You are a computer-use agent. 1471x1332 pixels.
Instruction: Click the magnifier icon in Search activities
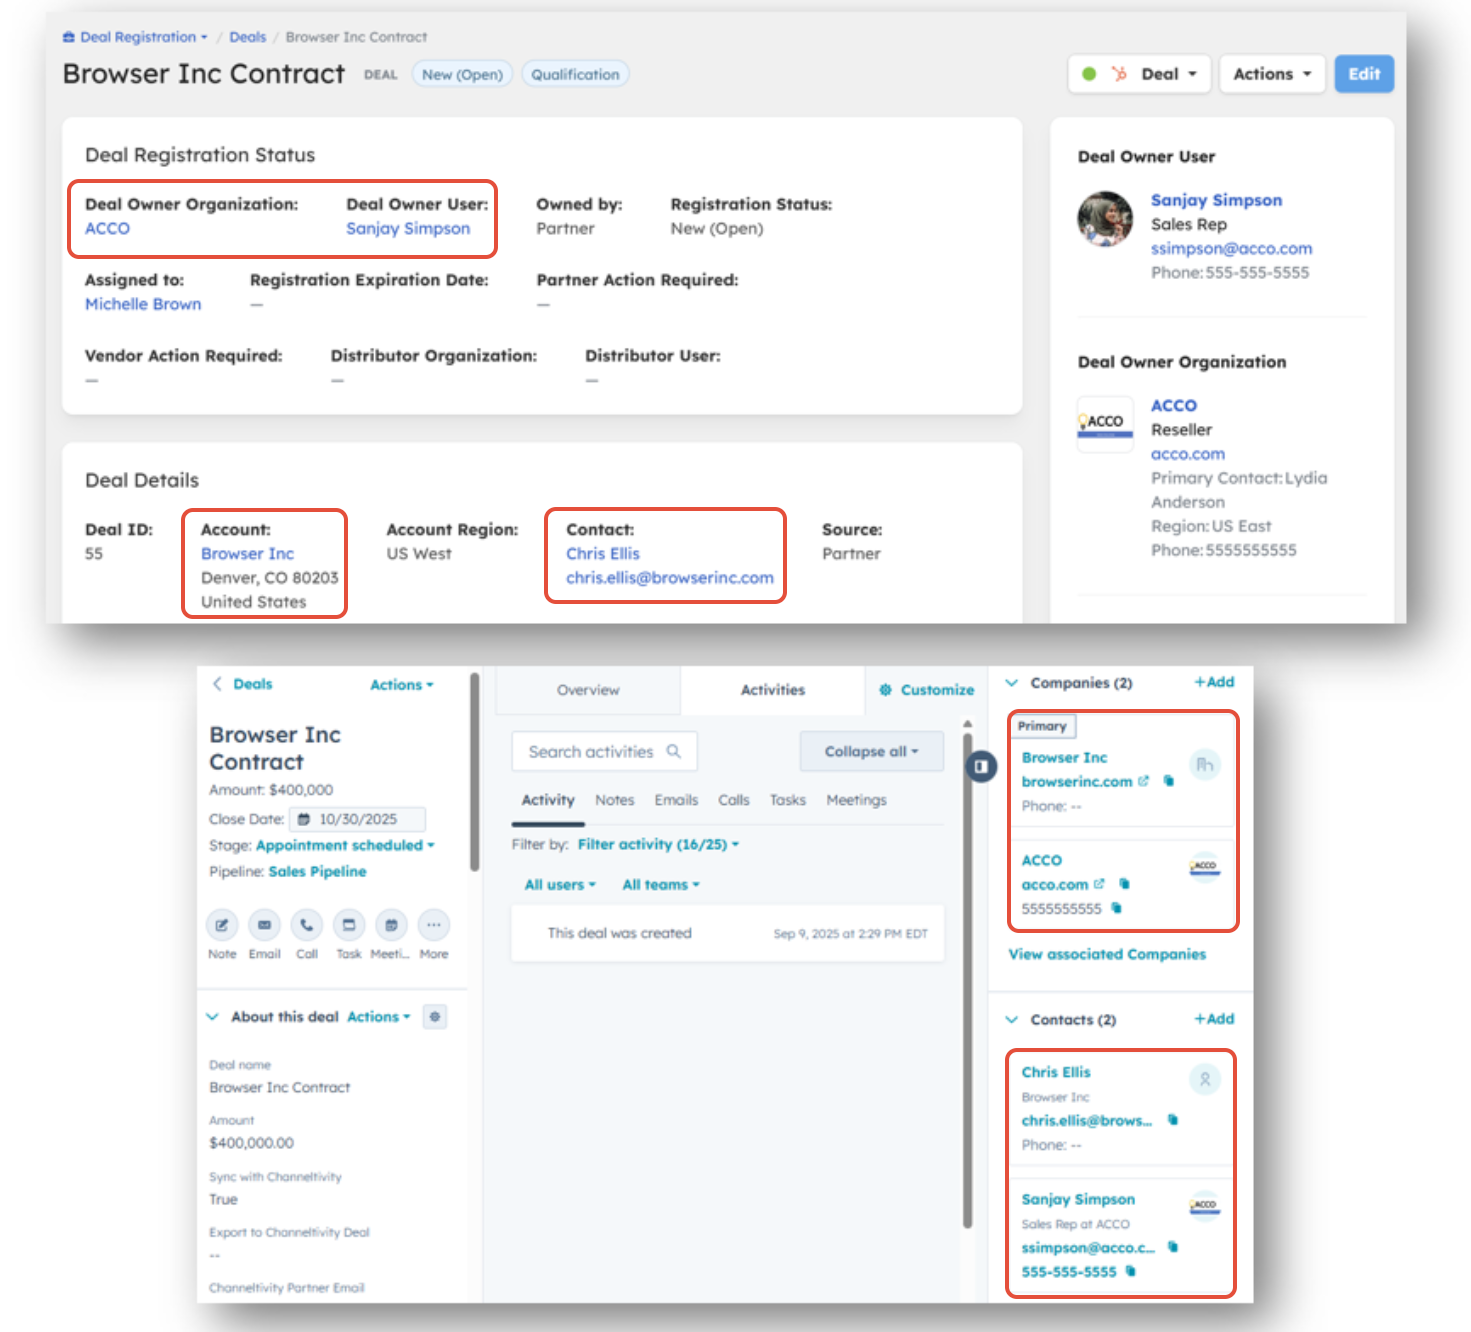674,751
